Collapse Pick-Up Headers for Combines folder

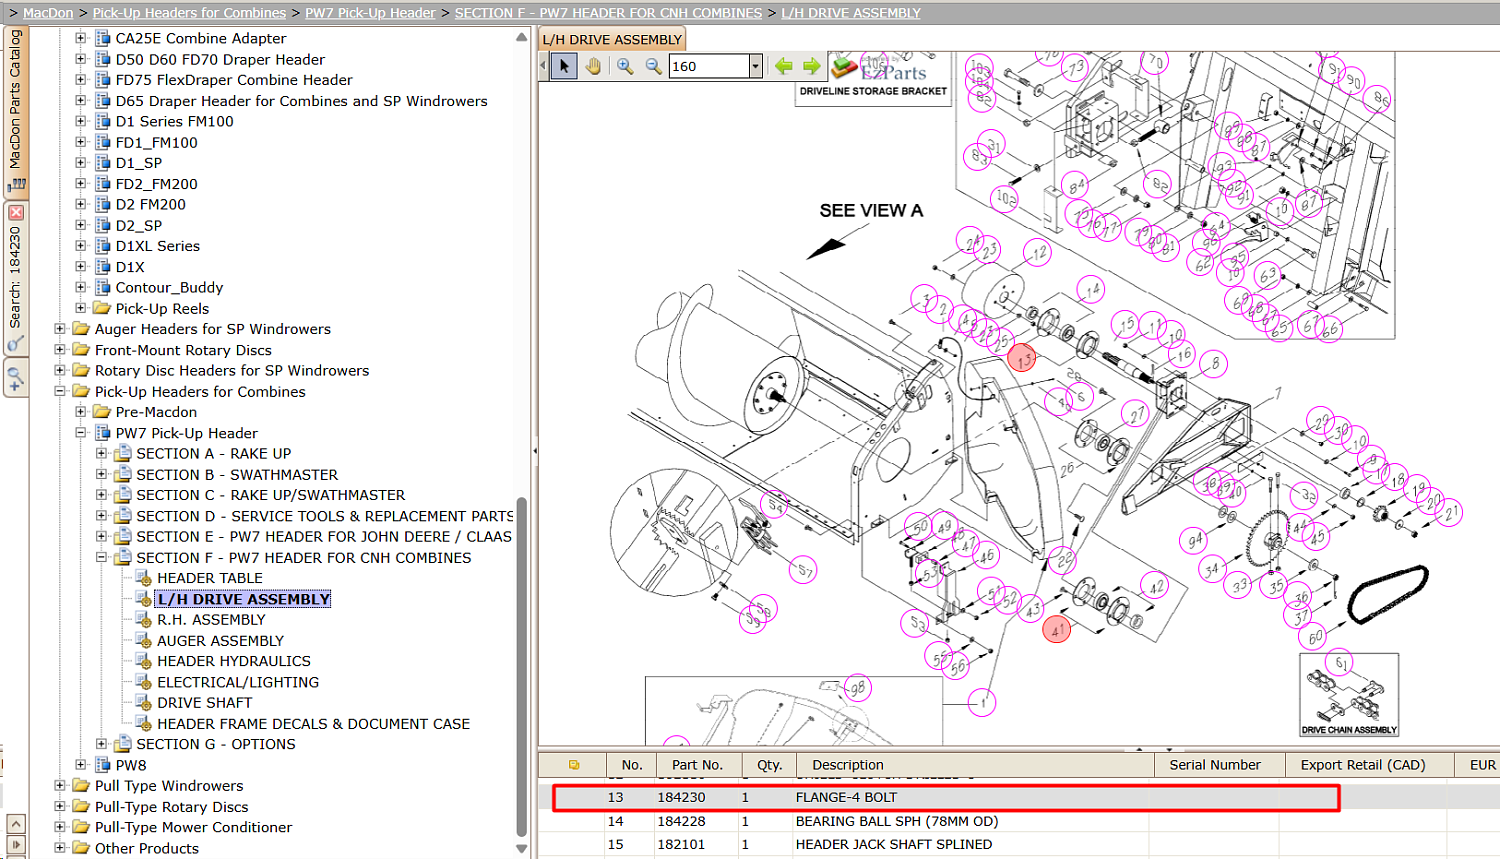point(60,391)
